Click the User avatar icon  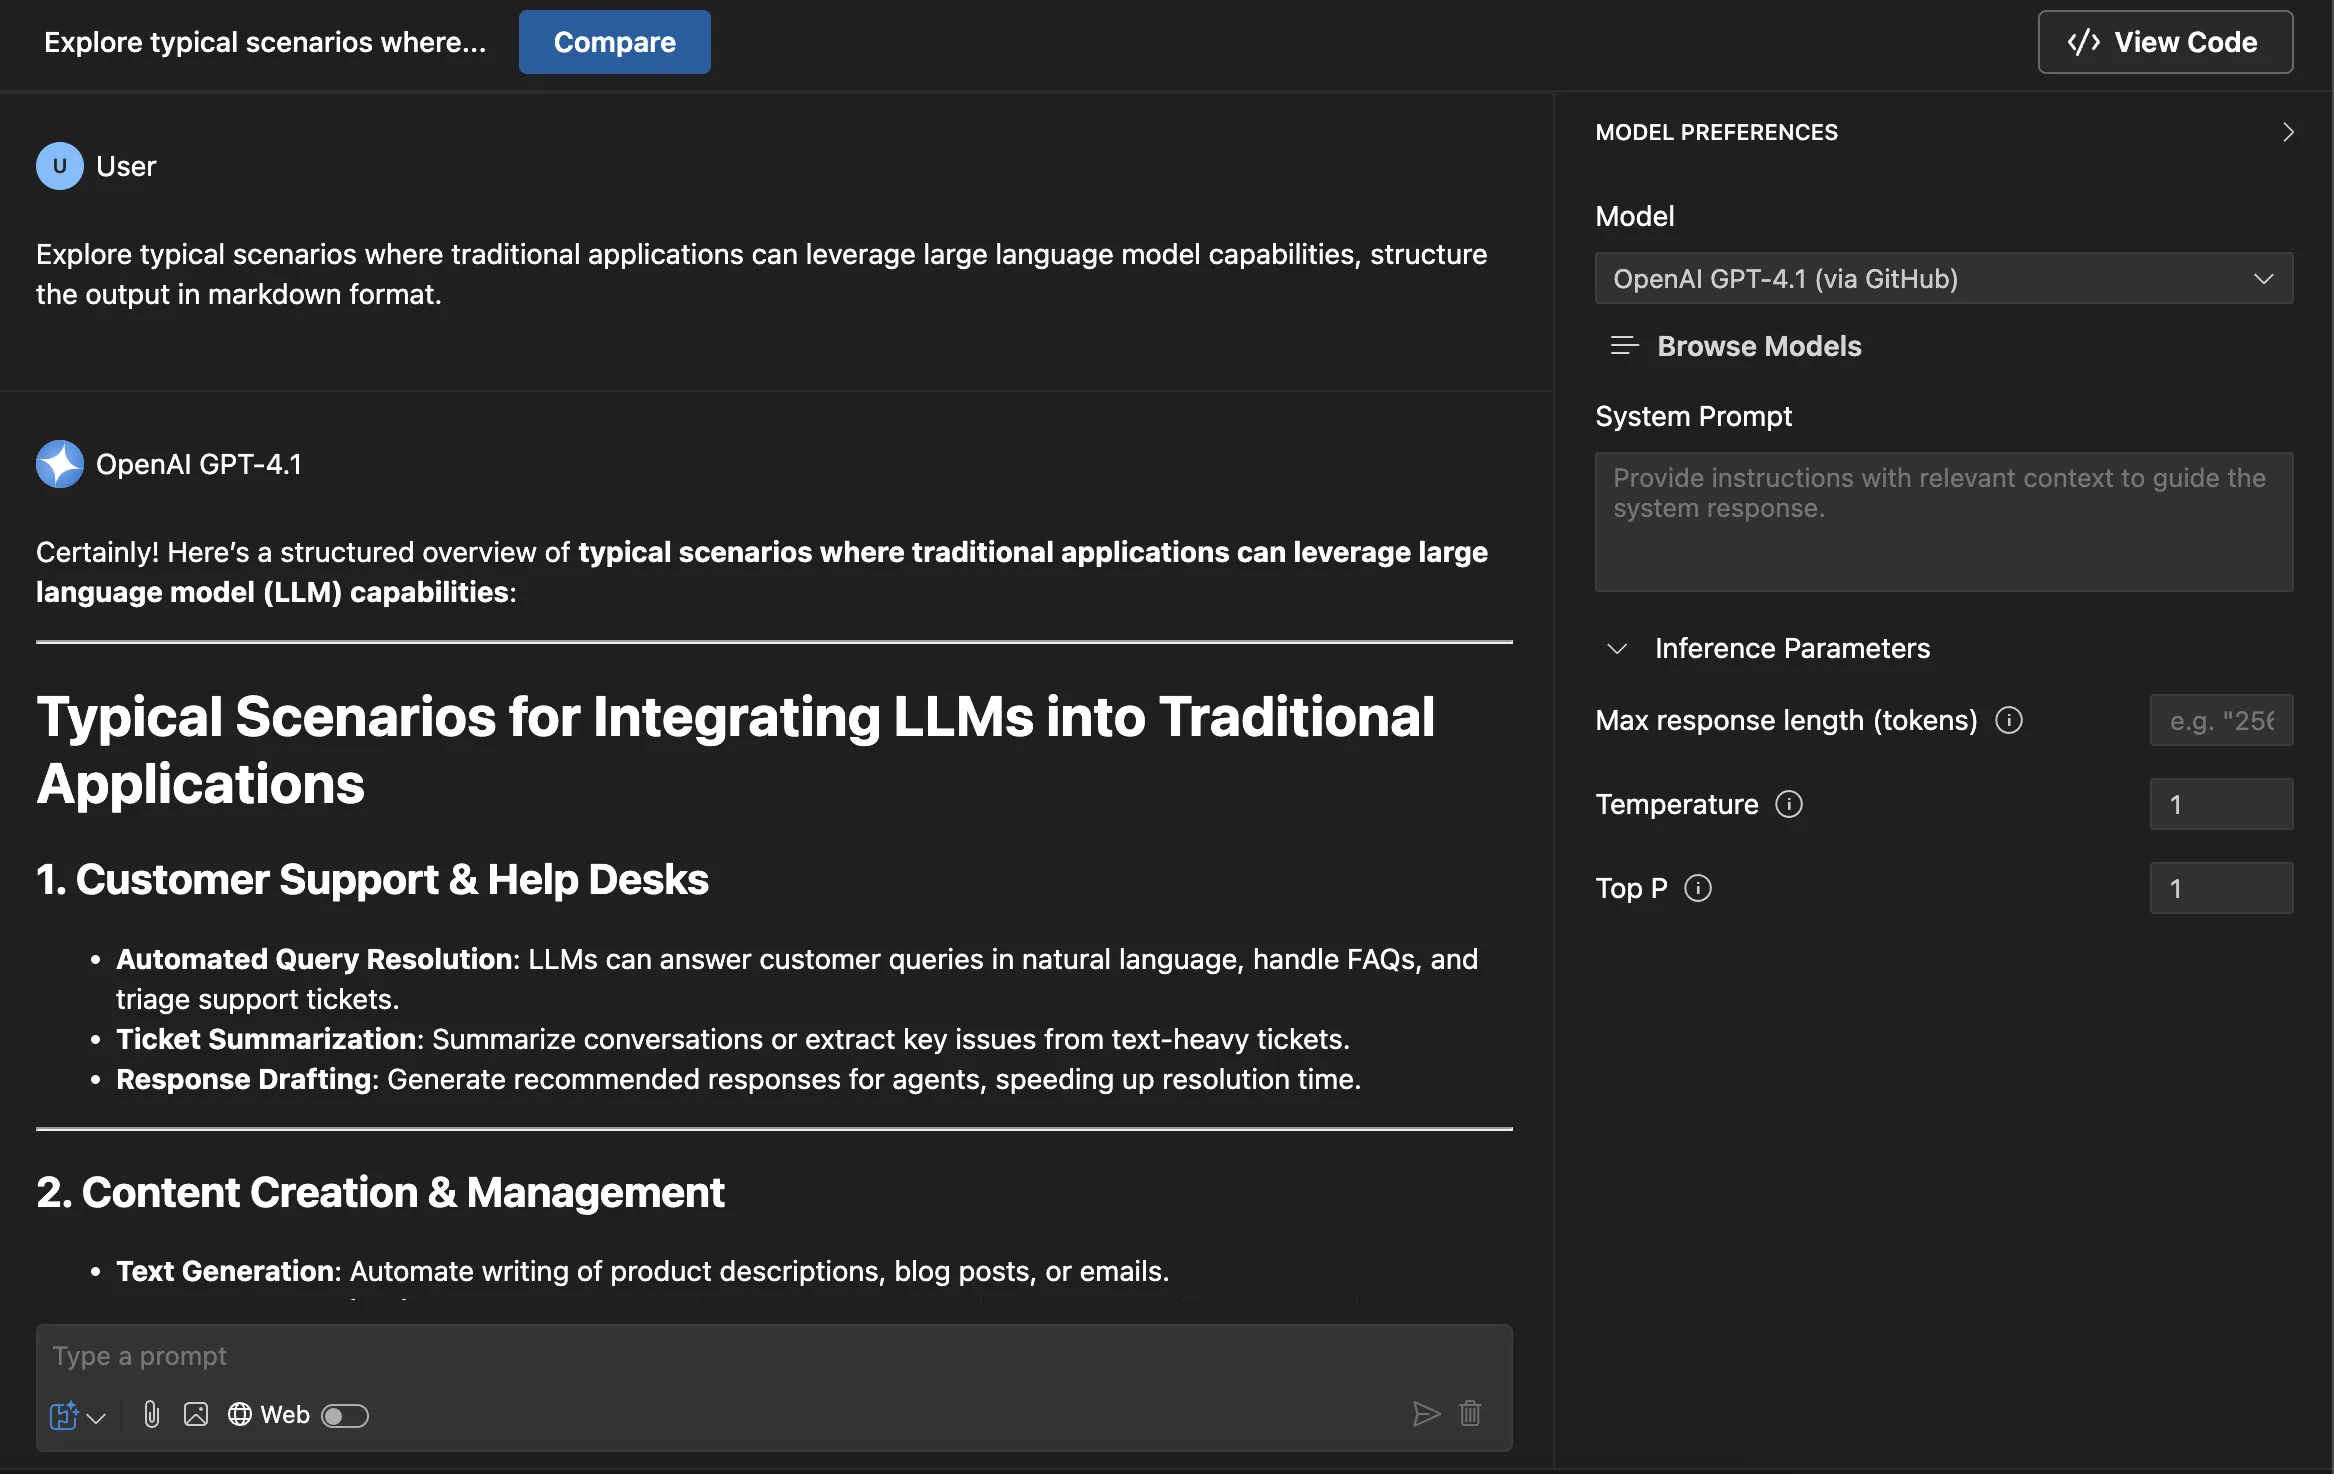point(60,166)
